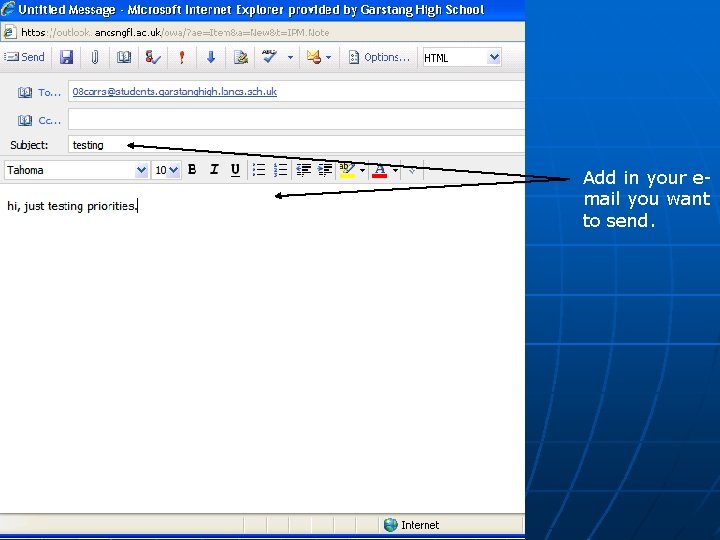This screenshot has width=720, height=540.
Task: Decrease indent icon
Action: [x=303, y=170]
